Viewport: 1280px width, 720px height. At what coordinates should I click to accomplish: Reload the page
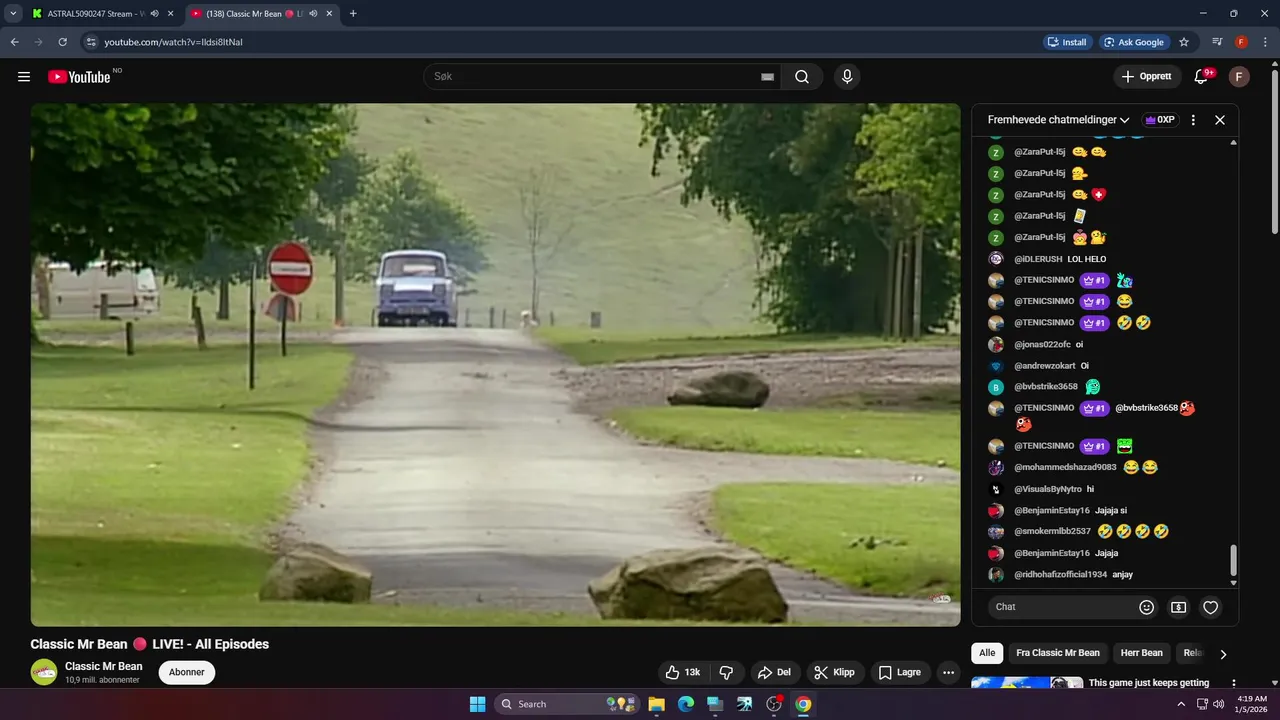(62, 42)
